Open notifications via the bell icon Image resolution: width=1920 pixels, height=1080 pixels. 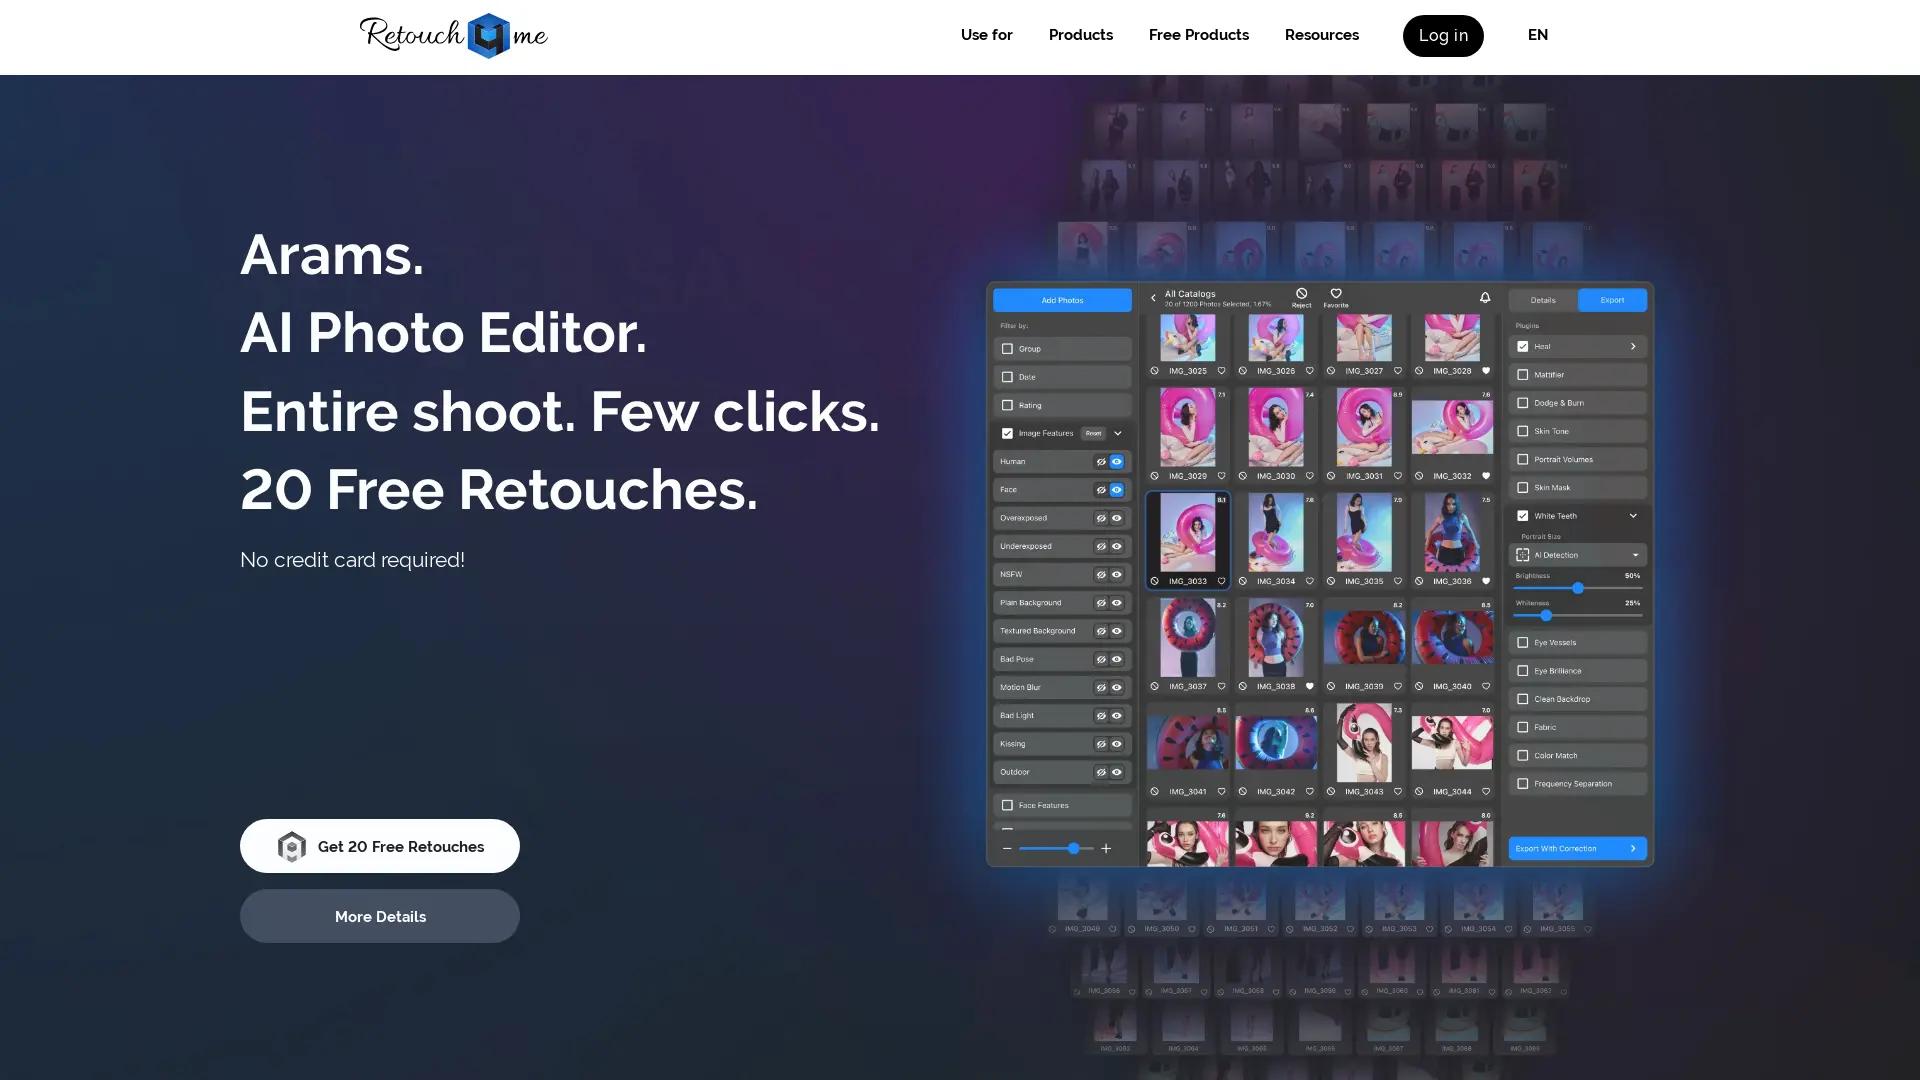tap(1486, 297)
